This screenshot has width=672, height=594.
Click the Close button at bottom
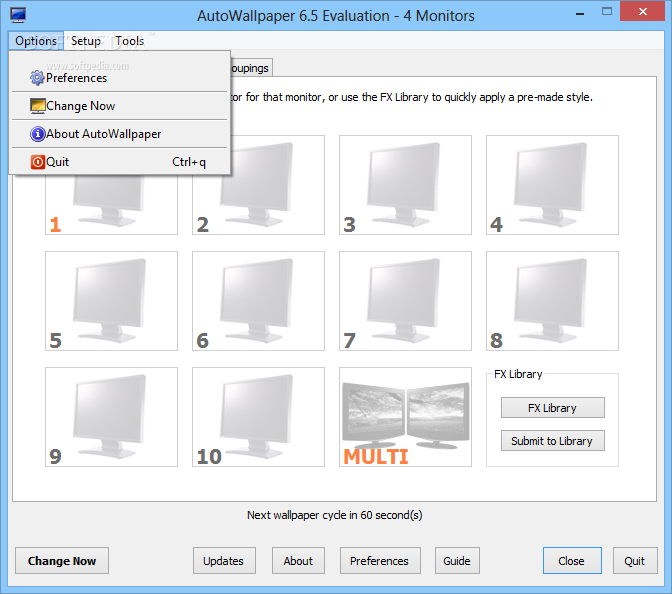572,561
